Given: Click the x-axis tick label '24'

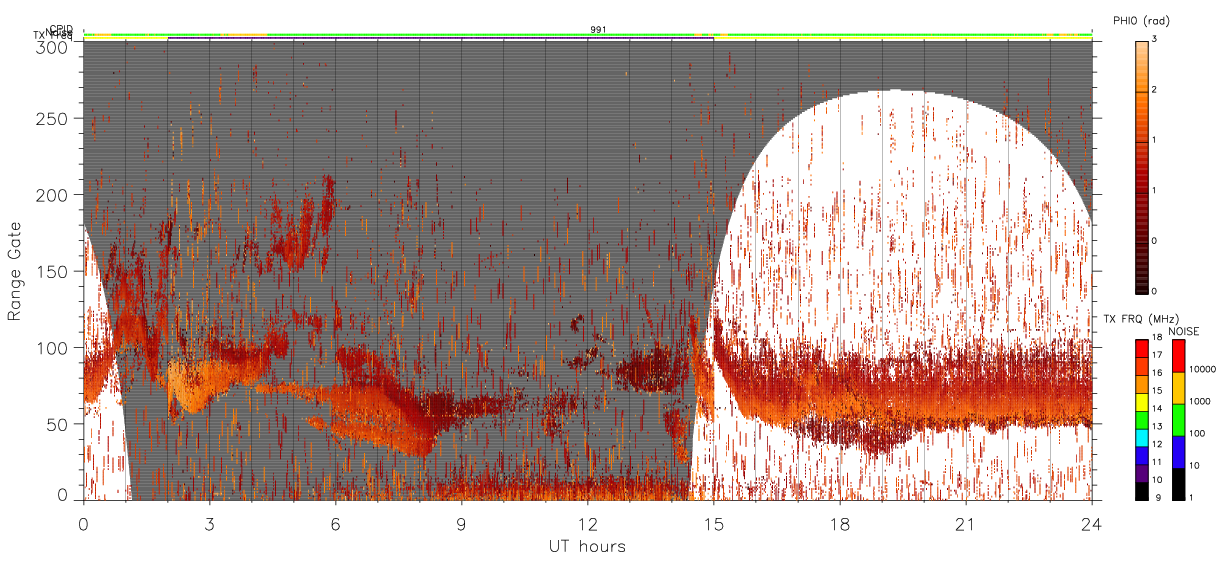Looking at the screenshot, I should [1092, 523].
